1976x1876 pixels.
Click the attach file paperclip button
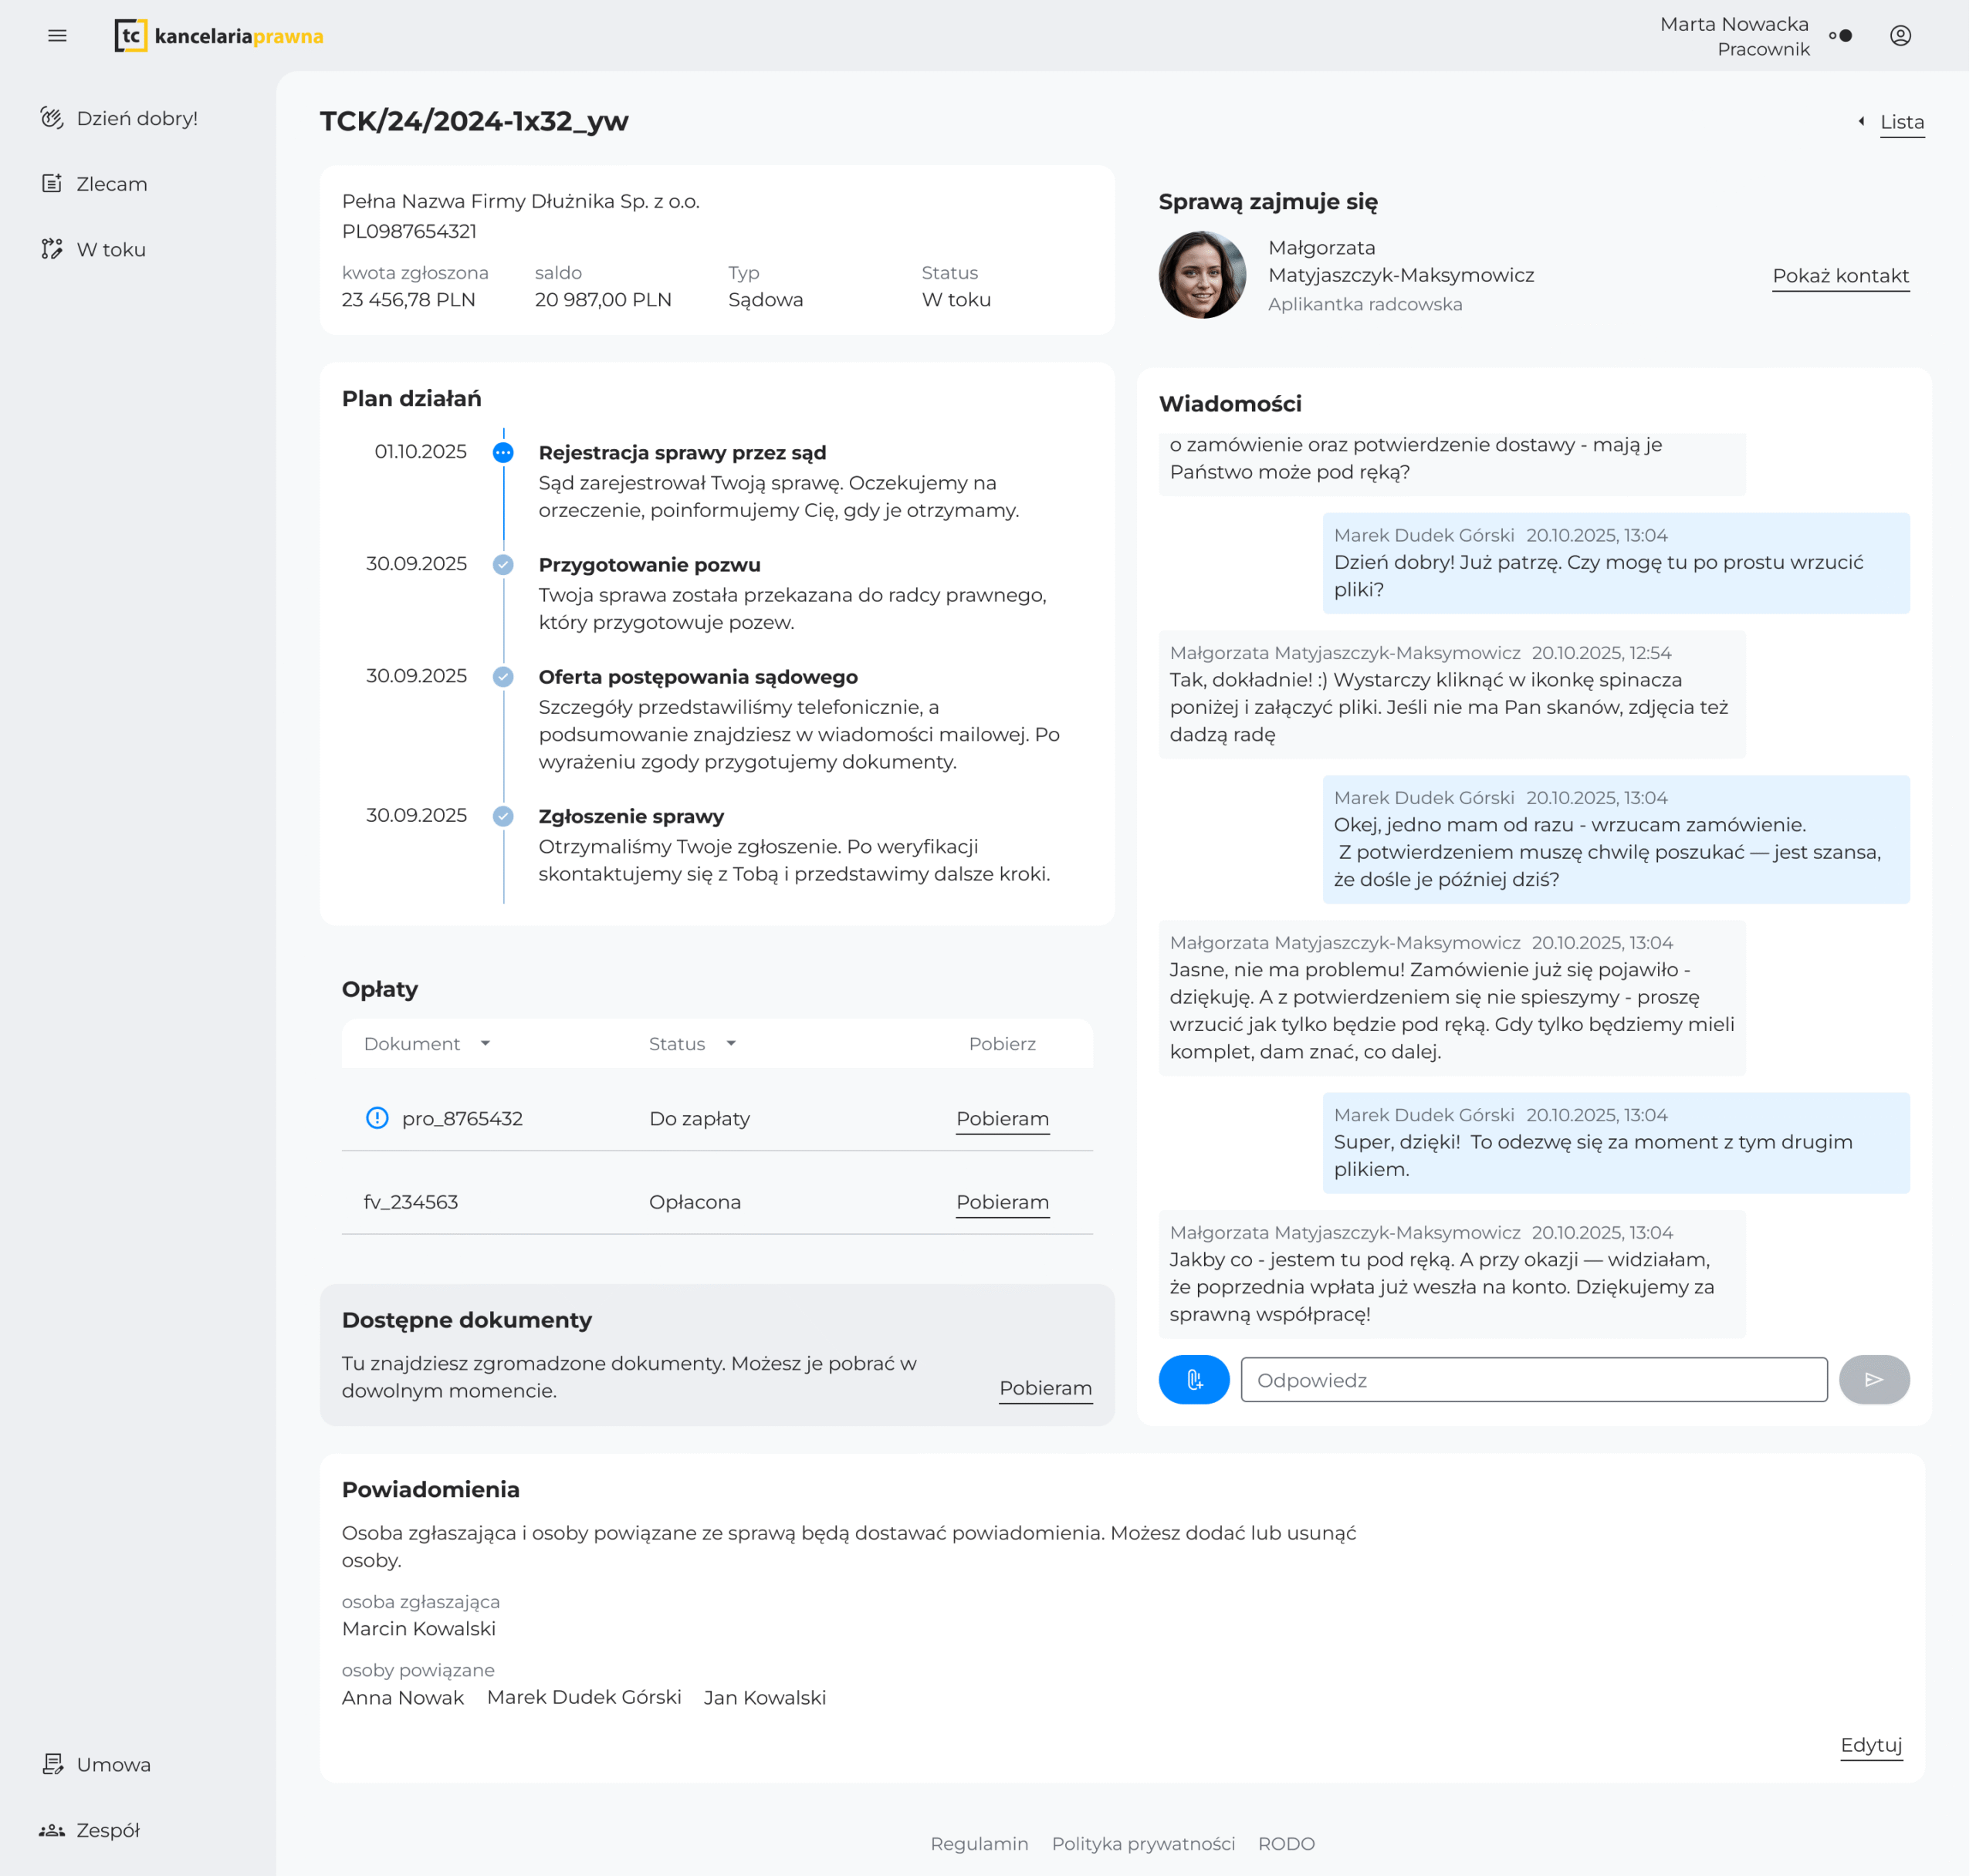click(x=1193, y=1379)
